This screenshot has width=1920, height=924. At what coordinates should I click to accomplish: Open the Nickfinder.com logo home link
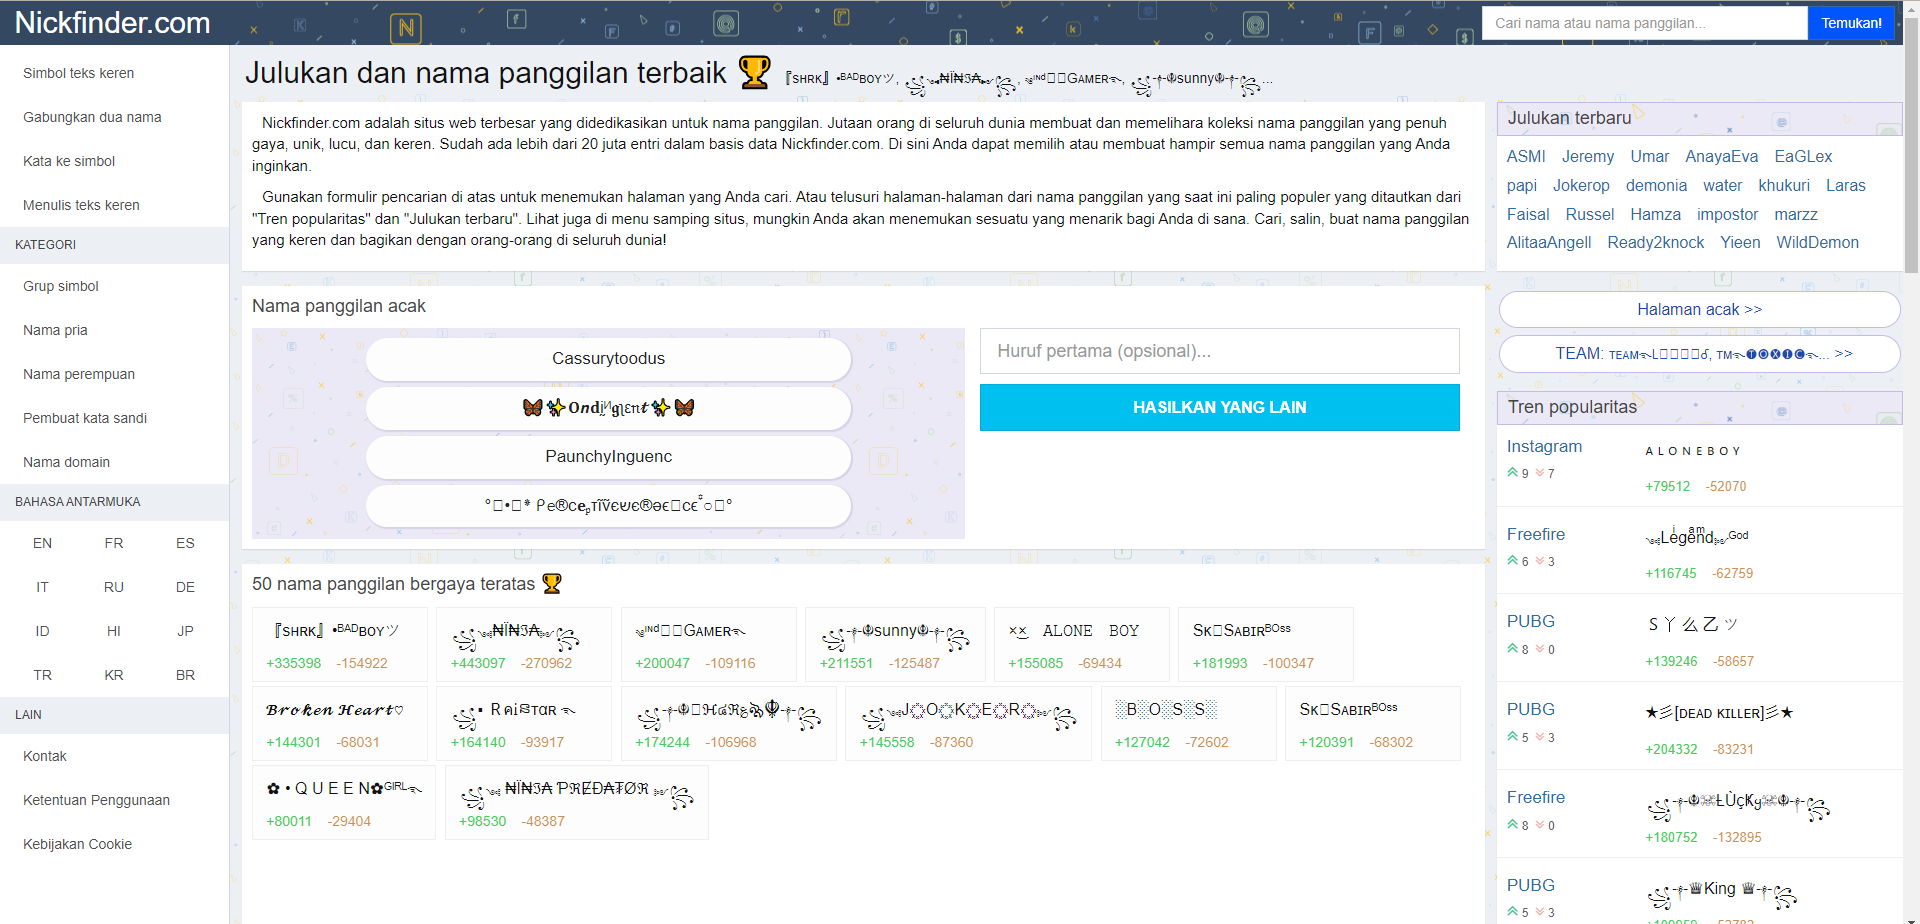(112, 23)
